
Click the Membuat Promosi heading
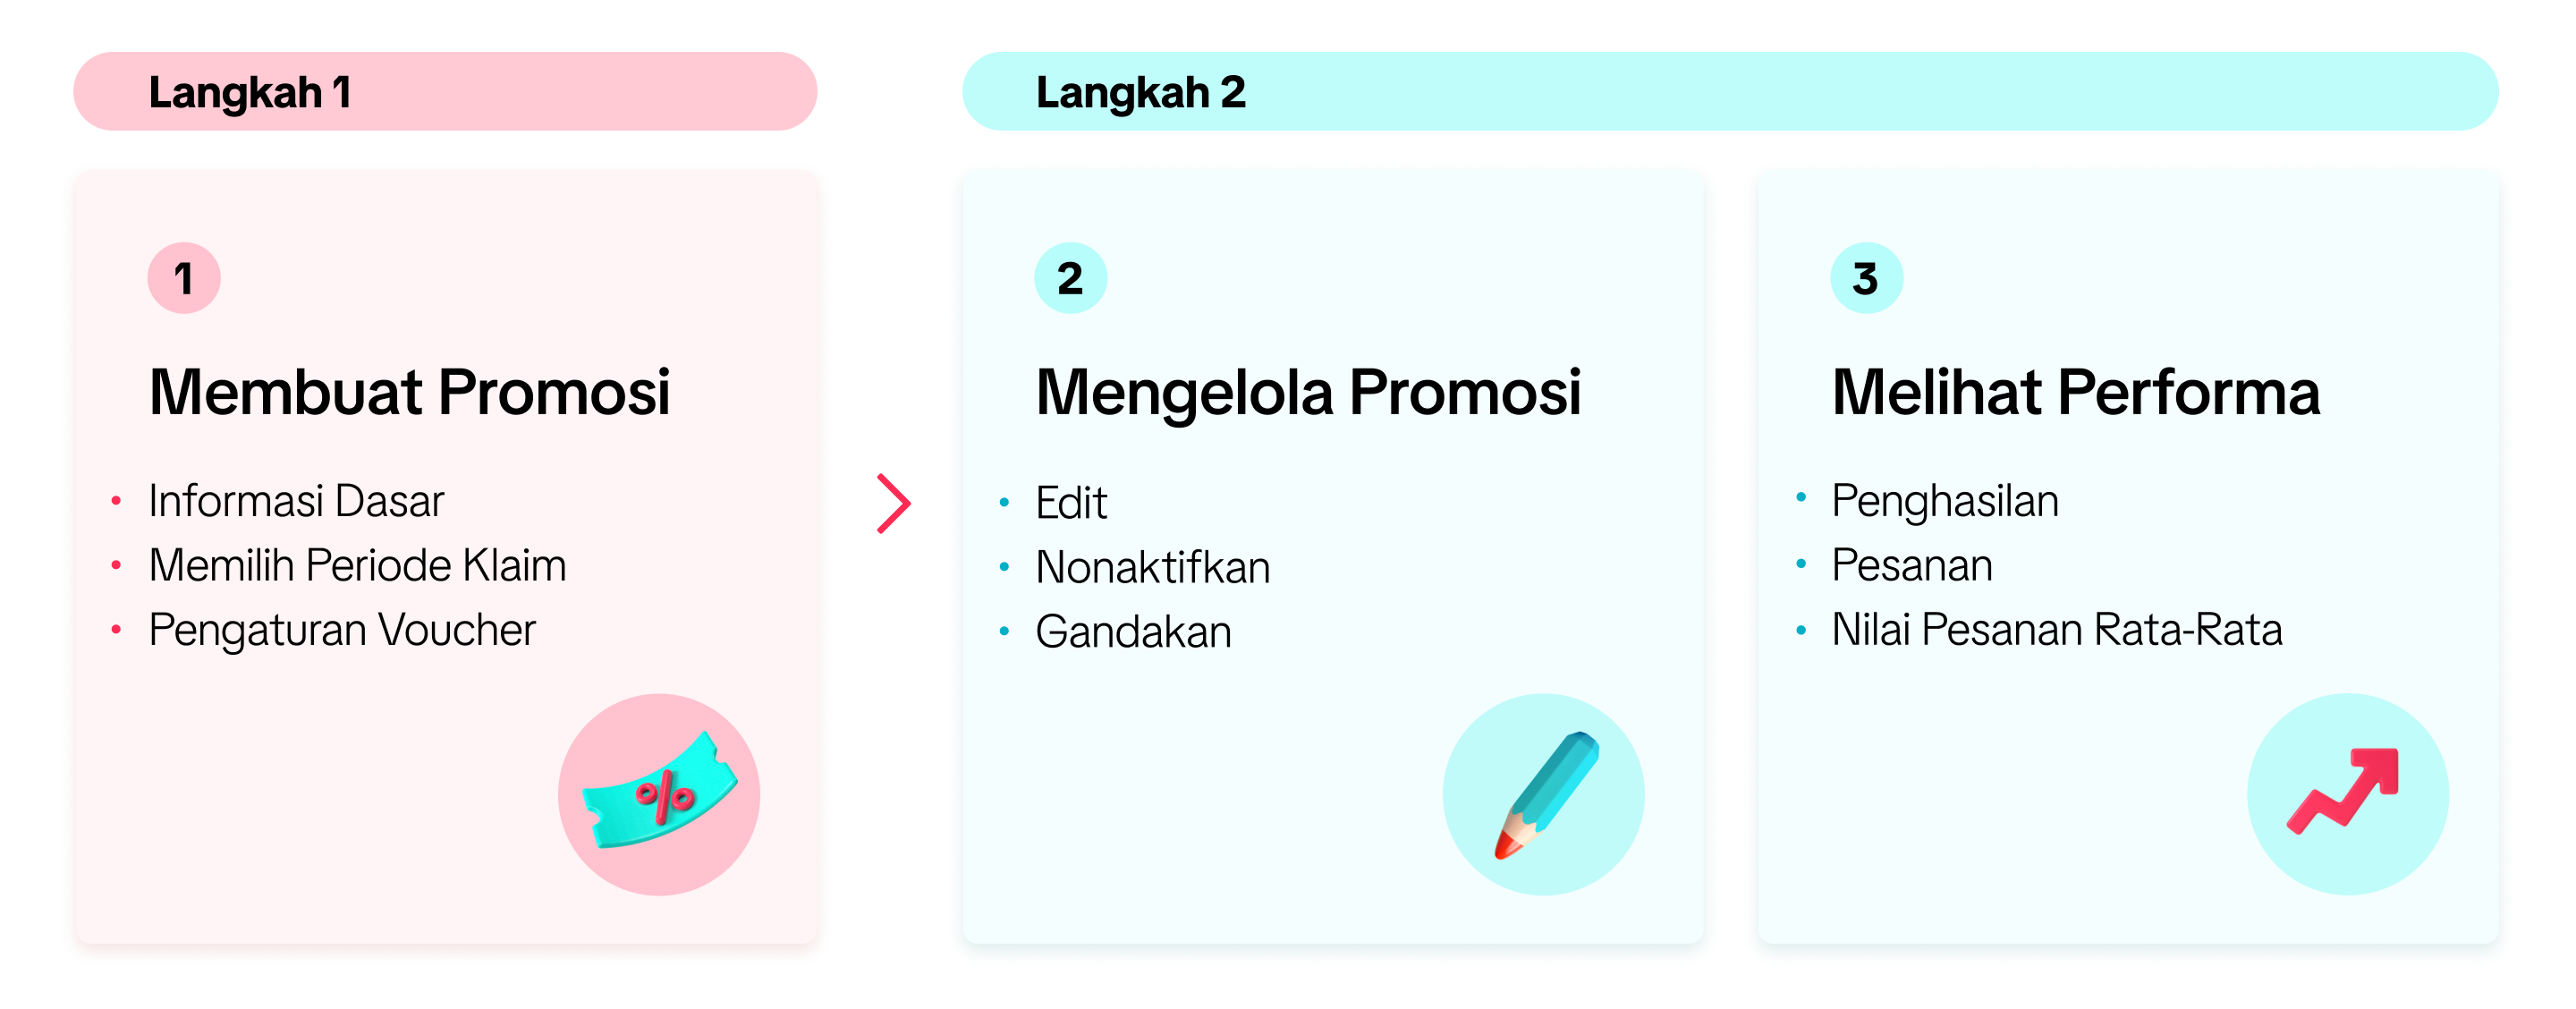[409, 392]
